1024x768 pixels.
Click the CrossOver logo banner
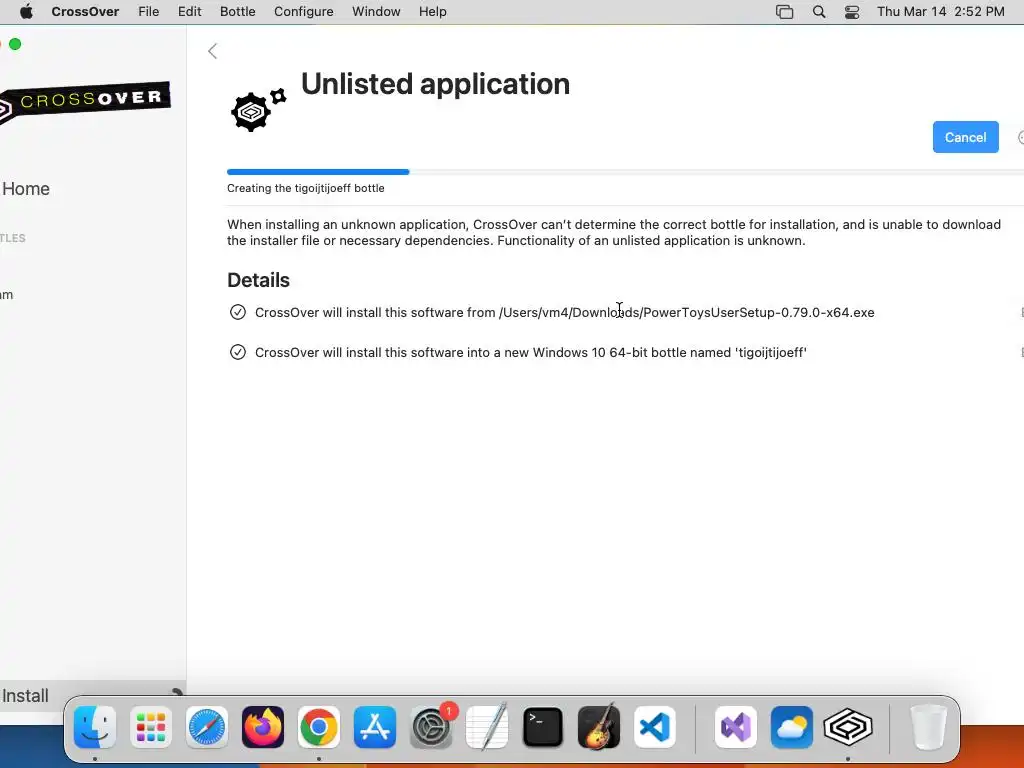click(x=85, y=102)
